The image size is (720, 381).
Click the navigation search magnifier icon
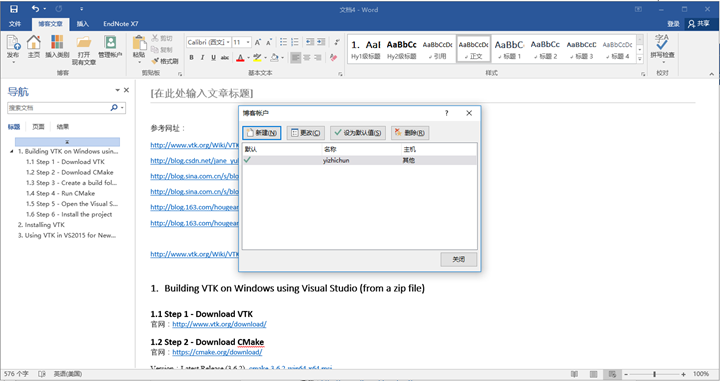[114, 107]
